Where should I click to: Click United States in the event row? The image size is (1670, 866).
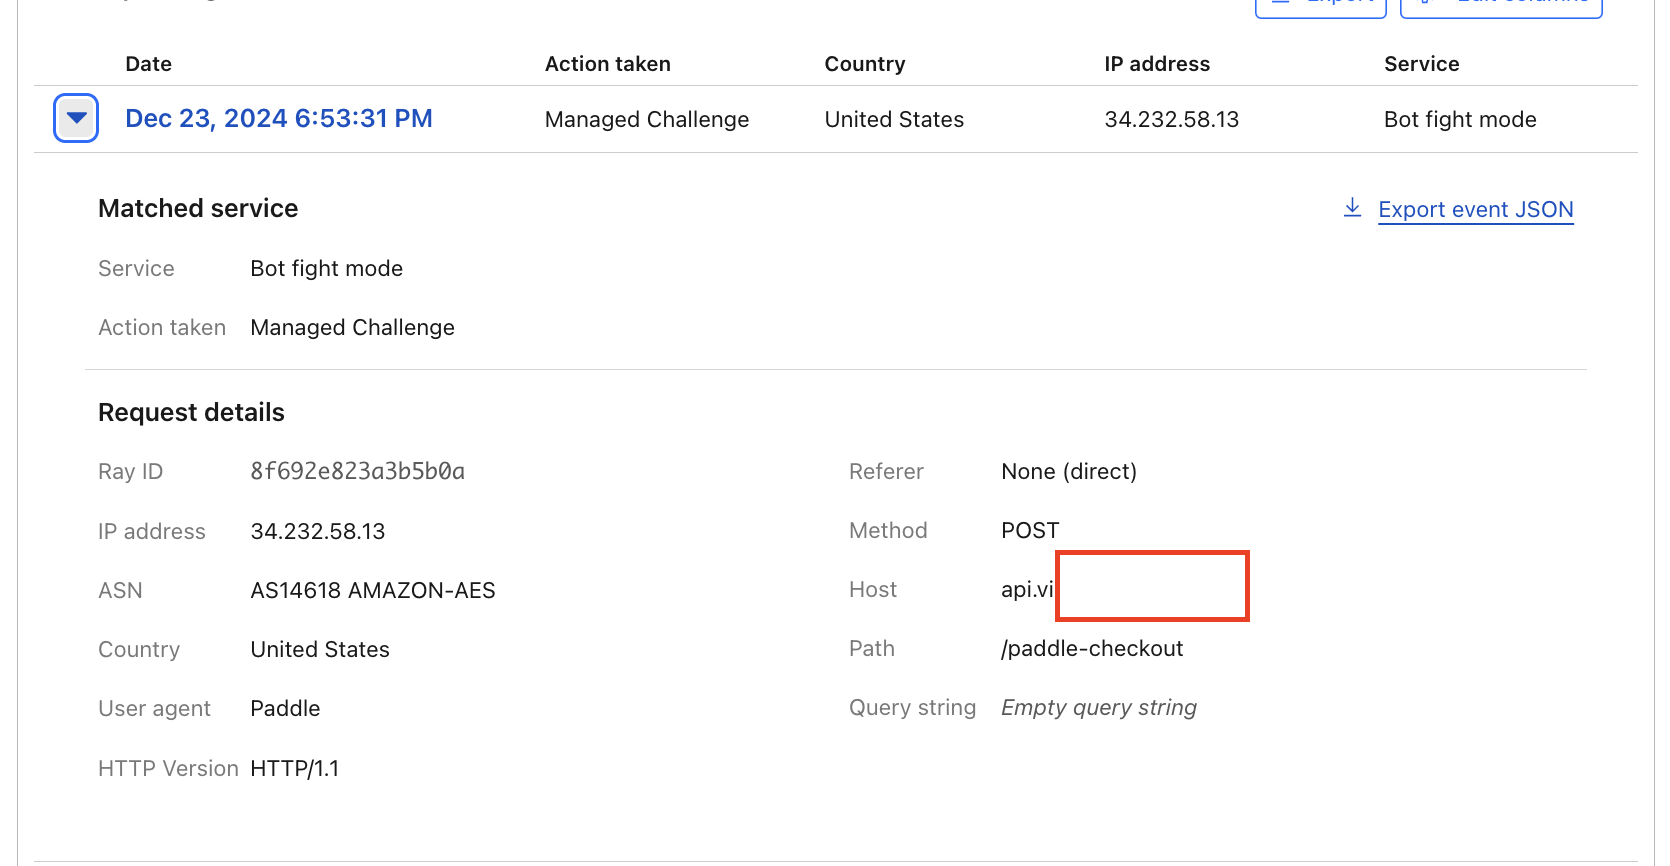point(893,119)
